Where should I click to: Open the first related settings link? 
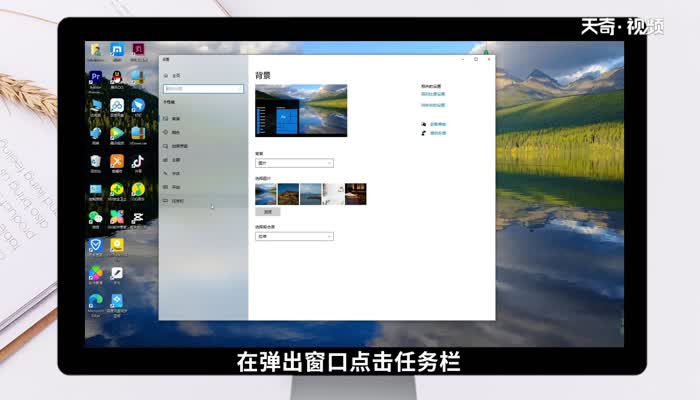[433, 94]
